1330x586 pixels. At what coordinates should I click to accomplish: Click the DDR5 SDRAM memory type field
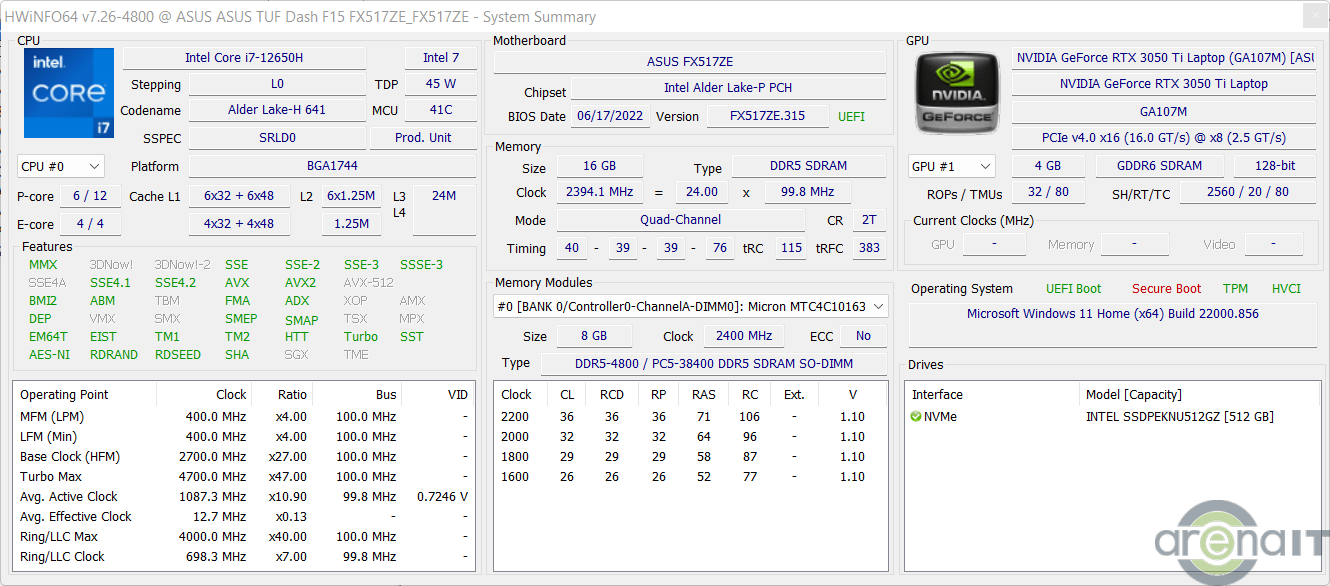pyautogui.click(x=809, y=166)
